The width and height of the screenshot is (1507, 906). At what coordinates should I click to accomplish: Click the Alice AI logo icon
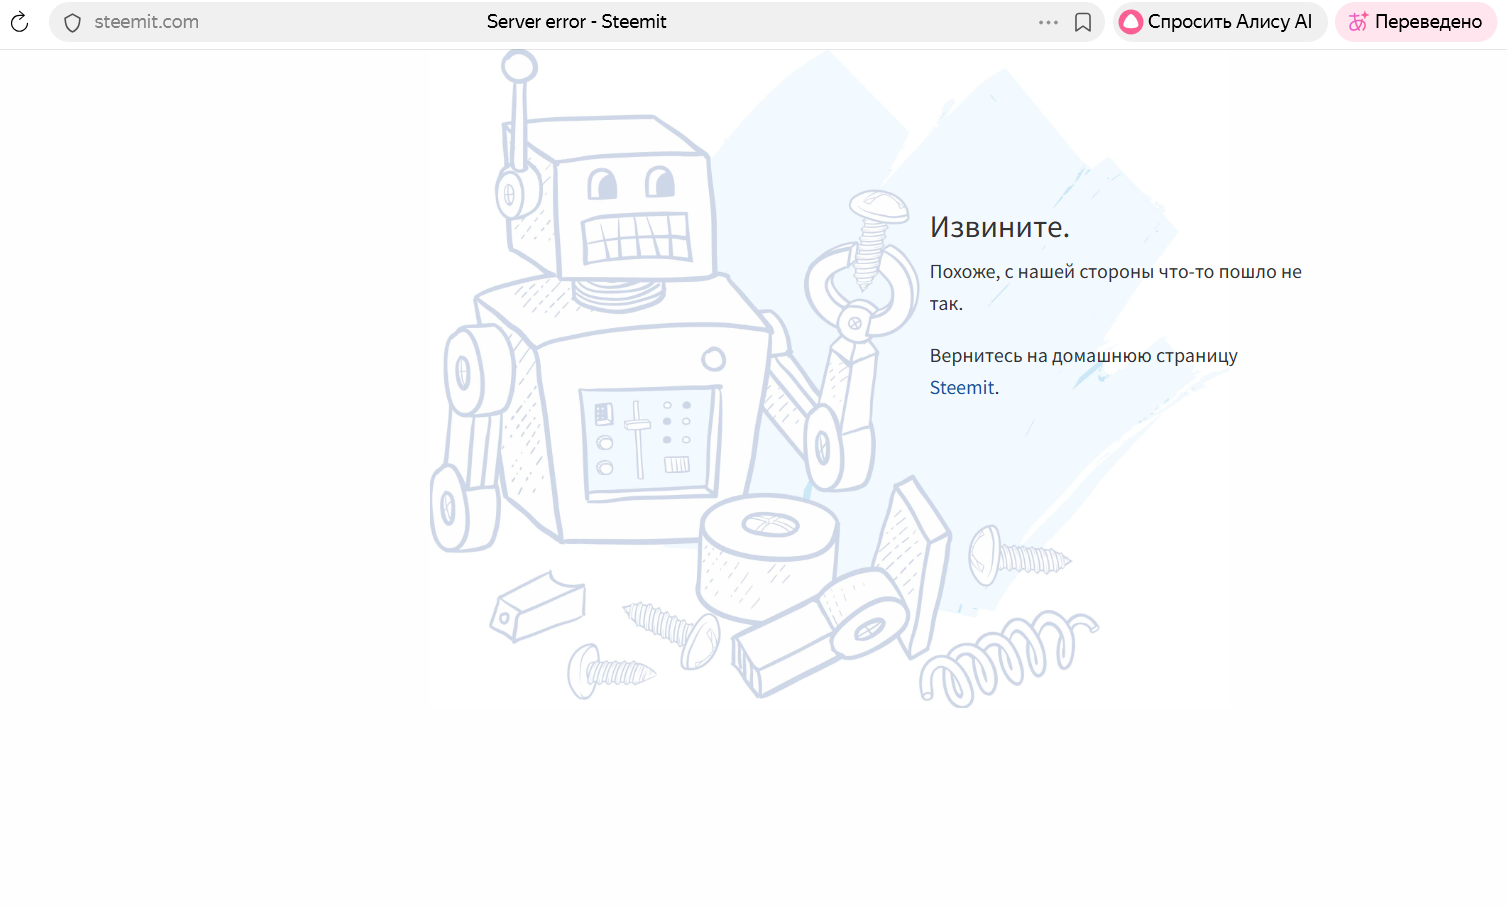point(1131,22)
